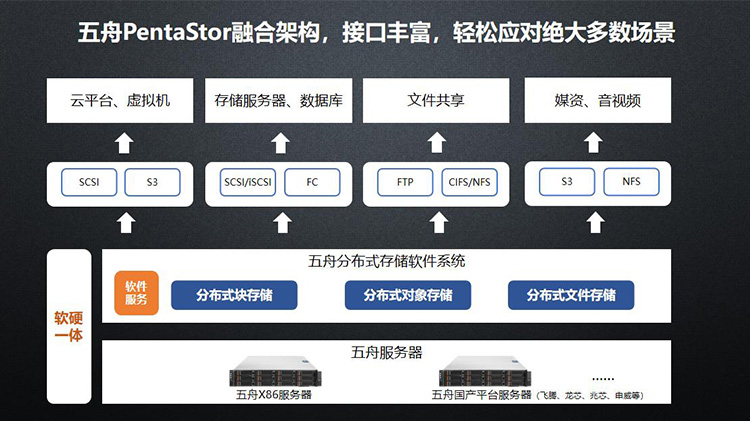This screenshot has height=421, width=750.
Task: Click the S3 pill next to SCSI
Action: pyautogui.click(x=152, y=183)
